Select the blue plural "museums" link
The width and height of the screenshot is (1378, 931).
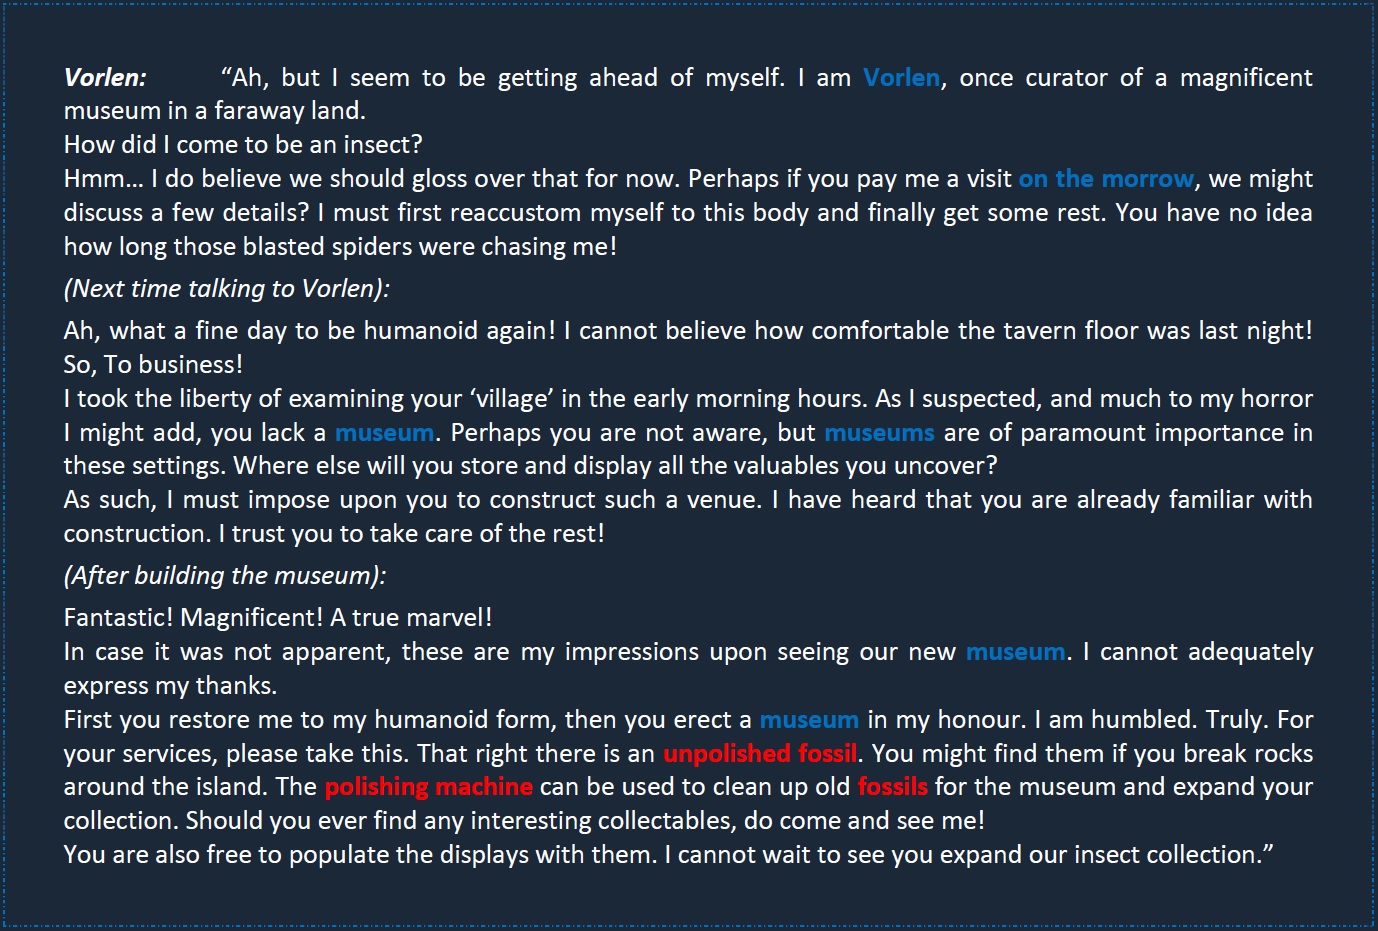coord(879,433)
